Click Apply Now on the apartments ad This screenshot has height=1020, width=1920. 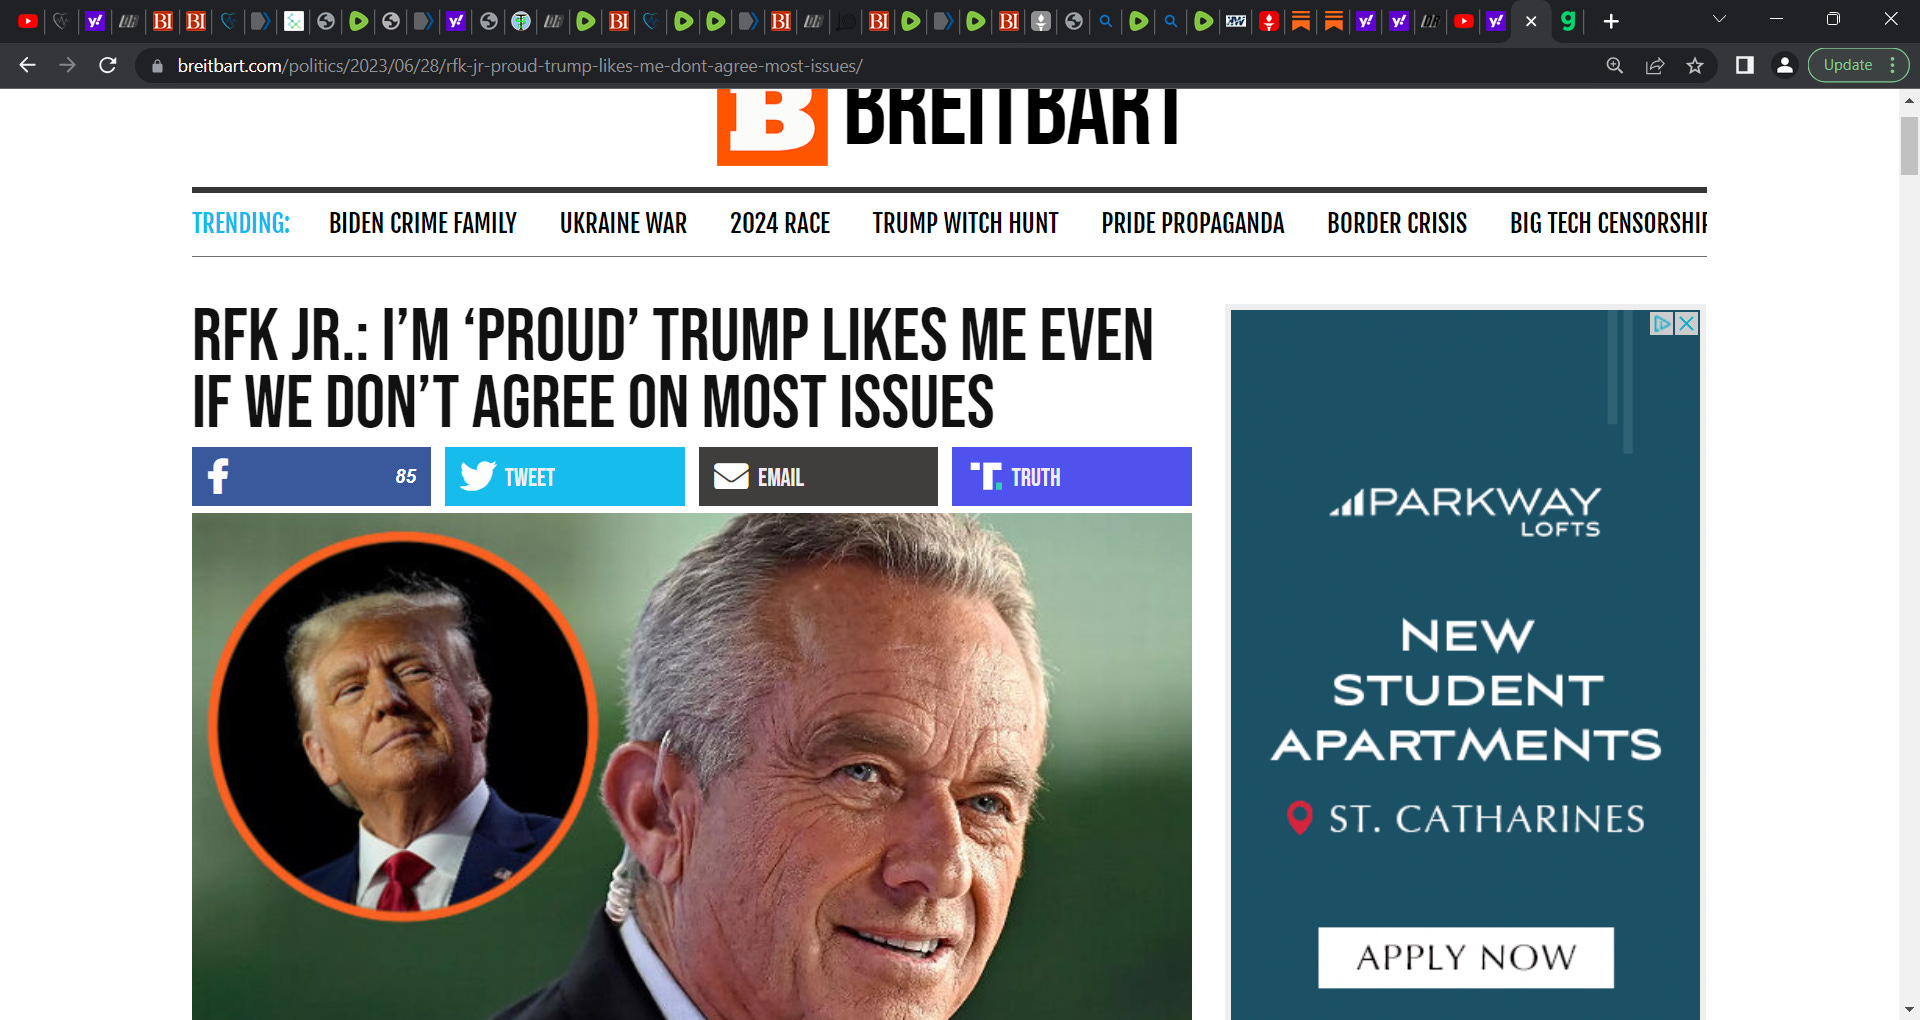point(1466,957)
